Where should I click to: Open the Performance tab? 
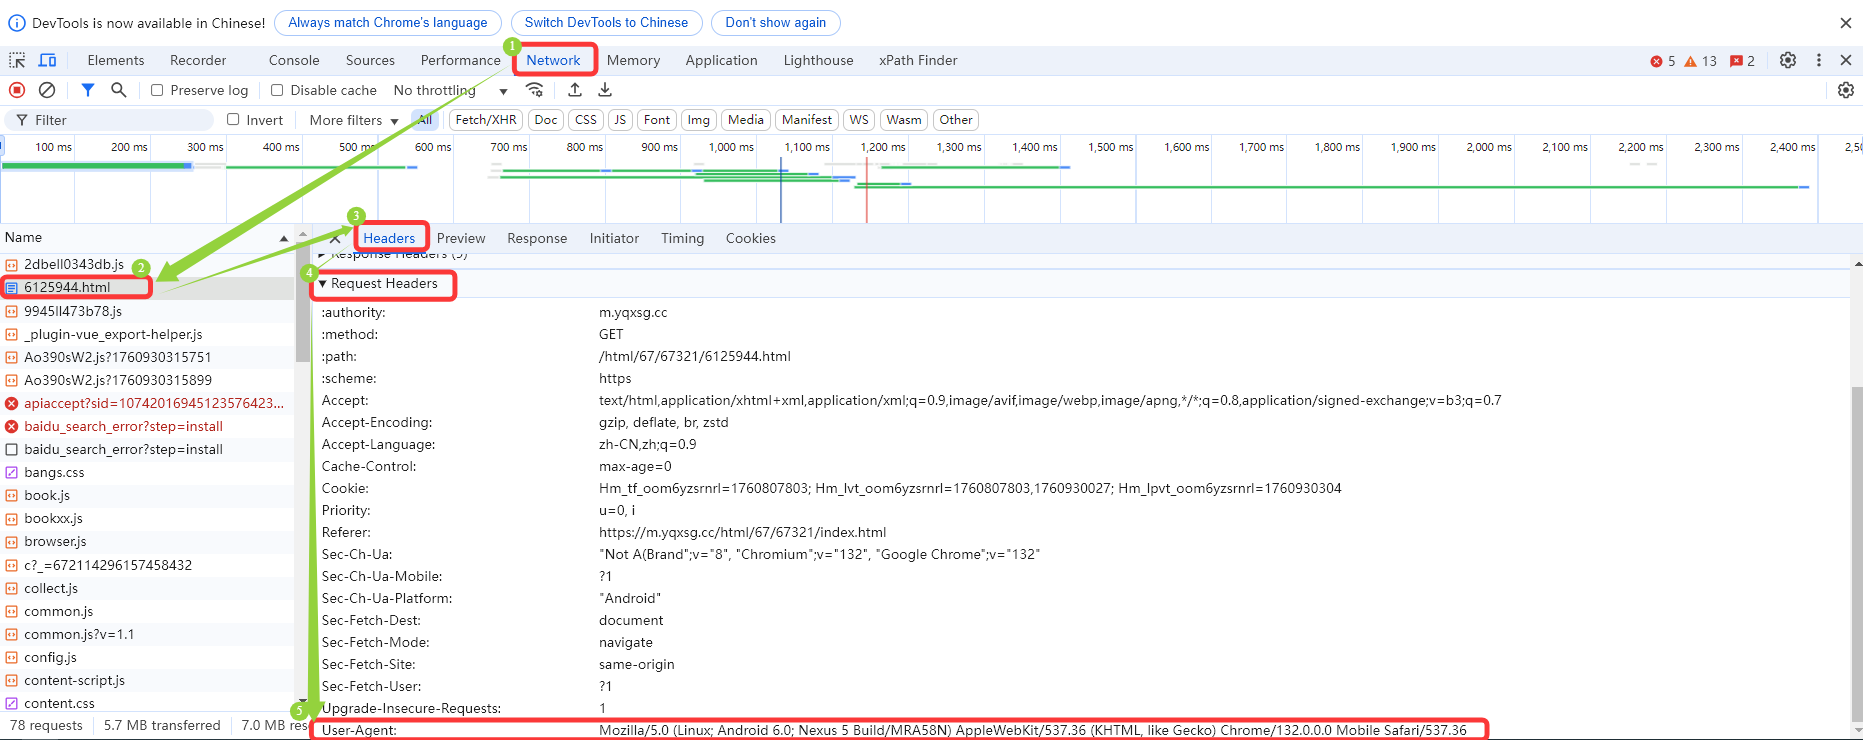(x=460, y=60)
